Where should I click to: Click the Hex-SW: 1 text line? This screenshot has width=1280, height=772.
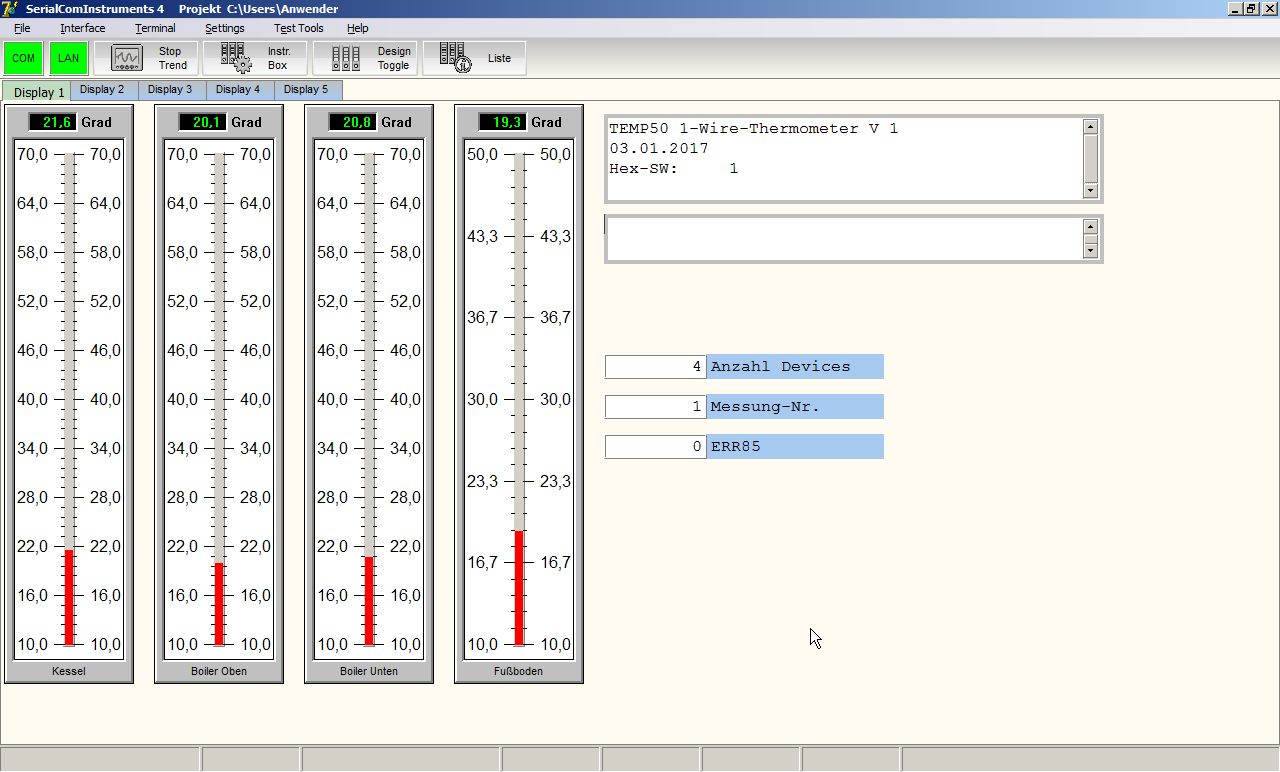(x=674, y=169)
